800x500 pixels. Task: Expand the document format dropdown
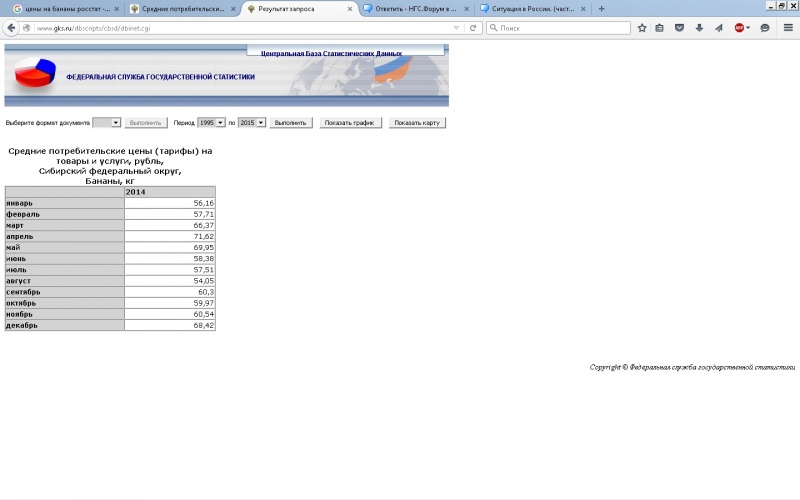107,123
